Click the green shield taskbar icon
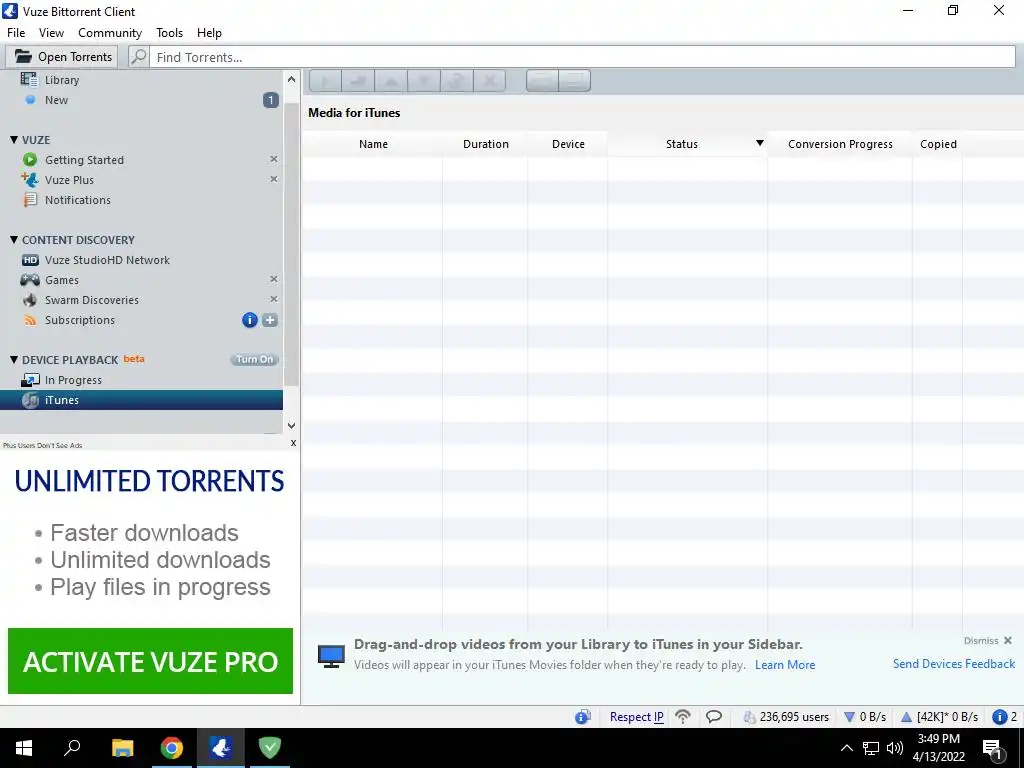1024x768 pixels. pos(270,748)
